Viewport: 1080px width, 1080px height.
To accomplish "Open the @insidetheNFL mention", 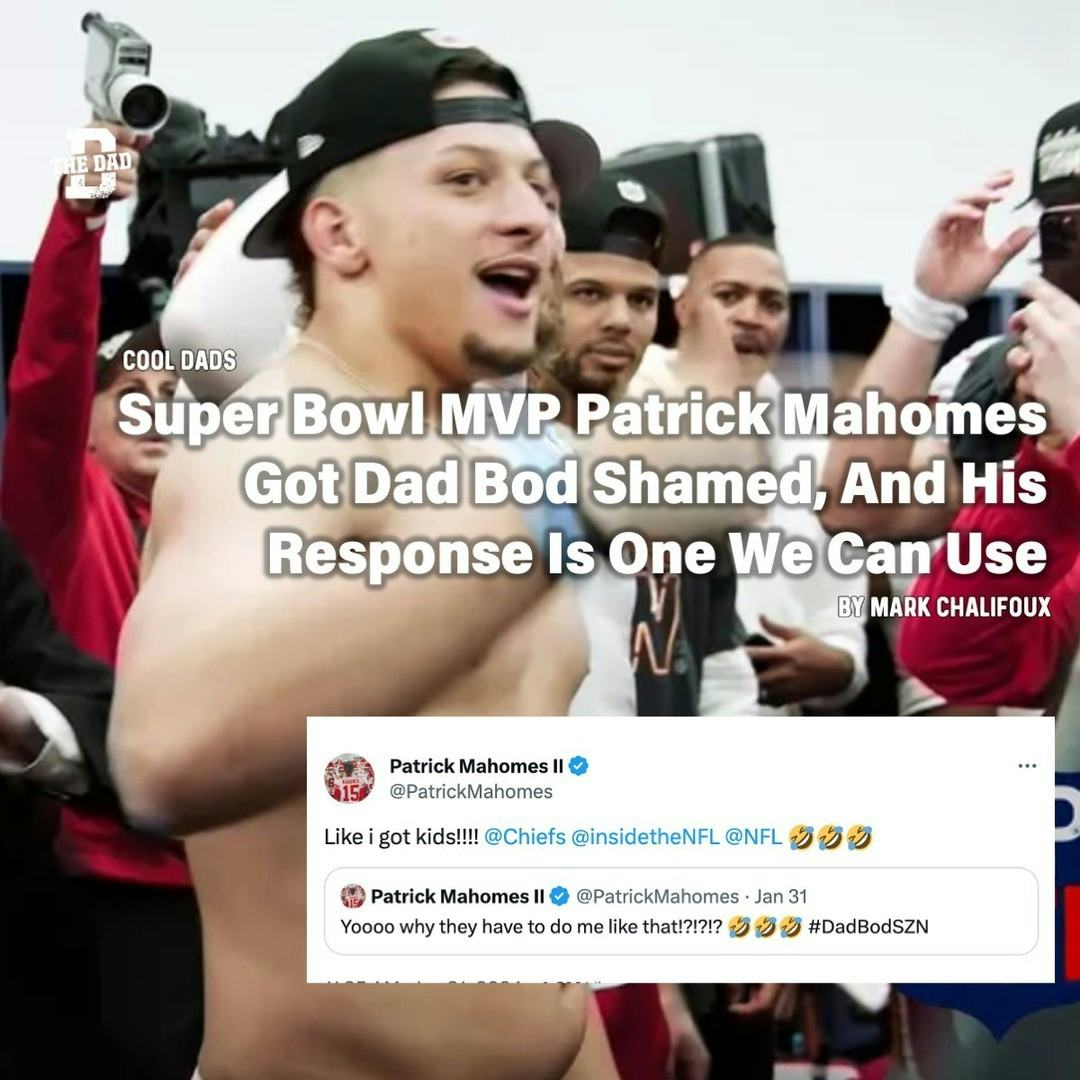I will 645,837.
